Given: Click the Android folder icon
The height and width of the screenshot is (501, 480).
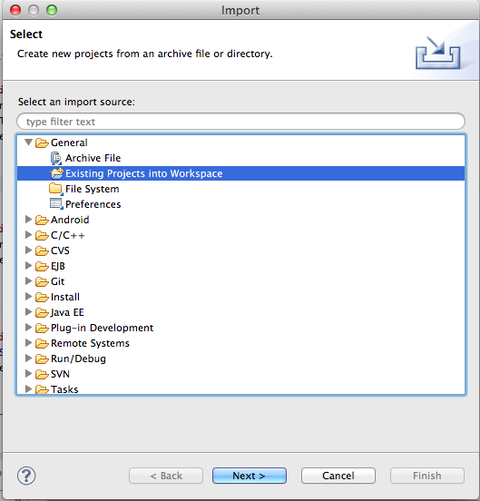Looking at the screenshot, I should (x=42, y=220).
